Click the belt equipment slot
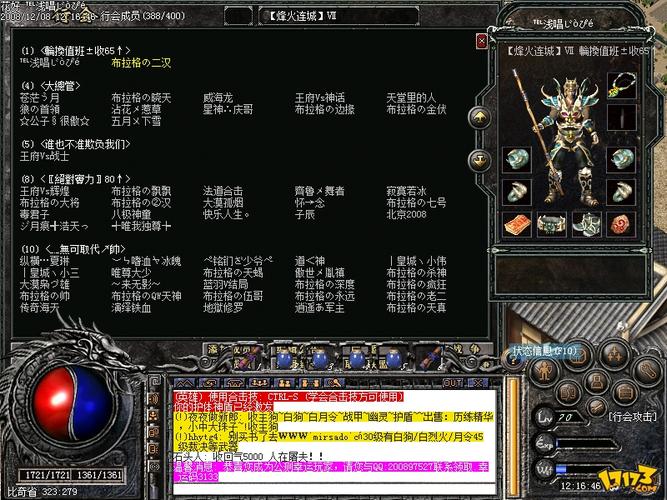 pyautogui.click(x=552, y=224)
